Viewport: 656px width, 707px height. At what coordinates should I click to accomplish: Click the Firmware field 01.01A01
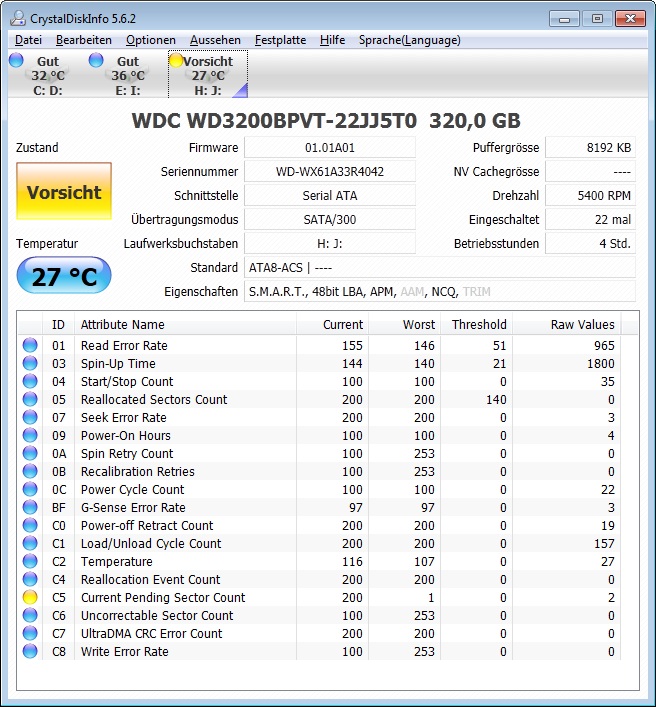coord(330,147)
